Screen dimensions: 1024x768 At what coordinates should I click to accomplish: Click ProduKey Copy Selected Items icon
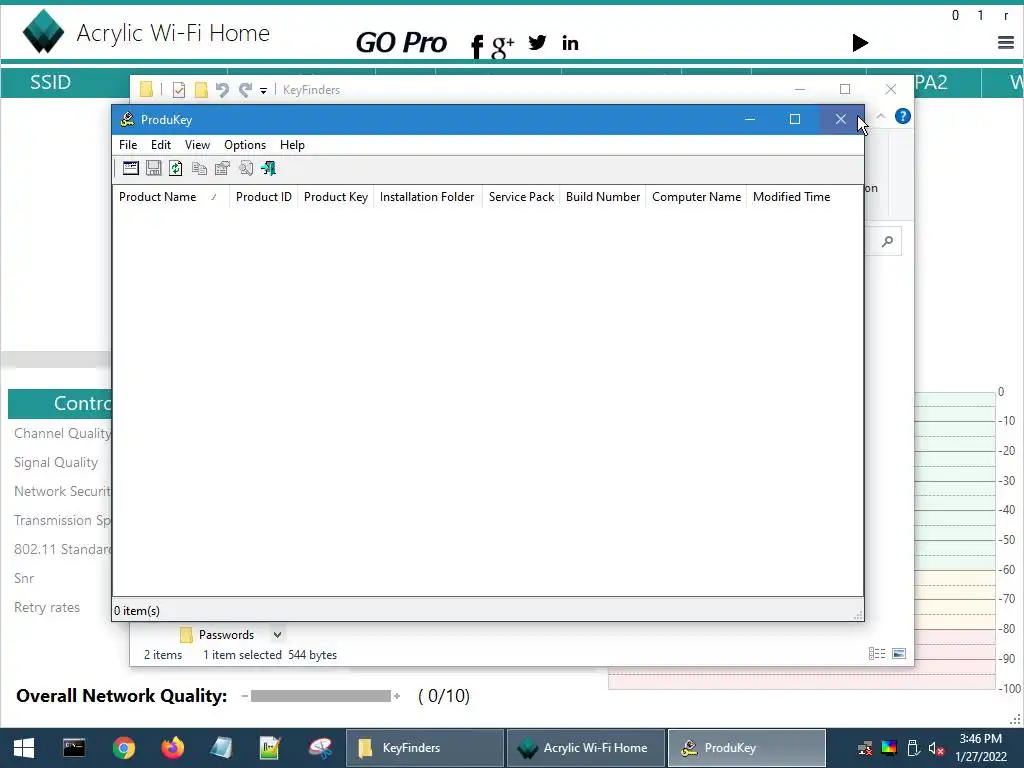coord(199,168)
